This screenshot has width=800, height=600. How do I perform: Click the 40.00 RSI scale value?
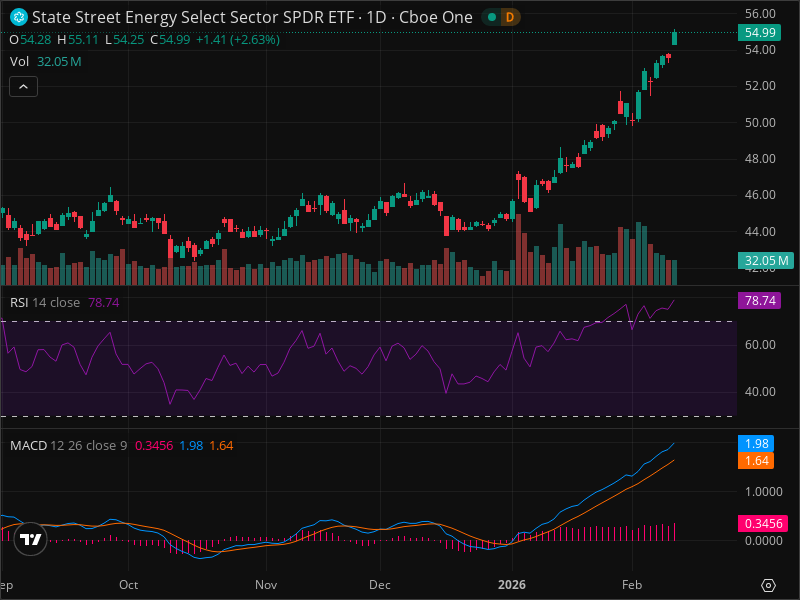click(x=760, y=392)
